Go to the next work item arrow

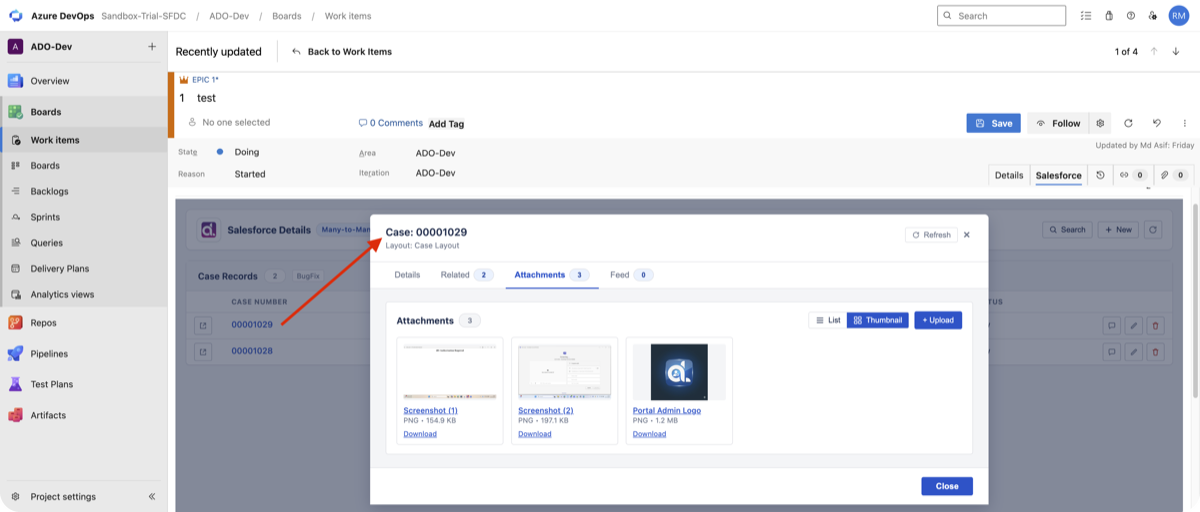(1176, 51)
